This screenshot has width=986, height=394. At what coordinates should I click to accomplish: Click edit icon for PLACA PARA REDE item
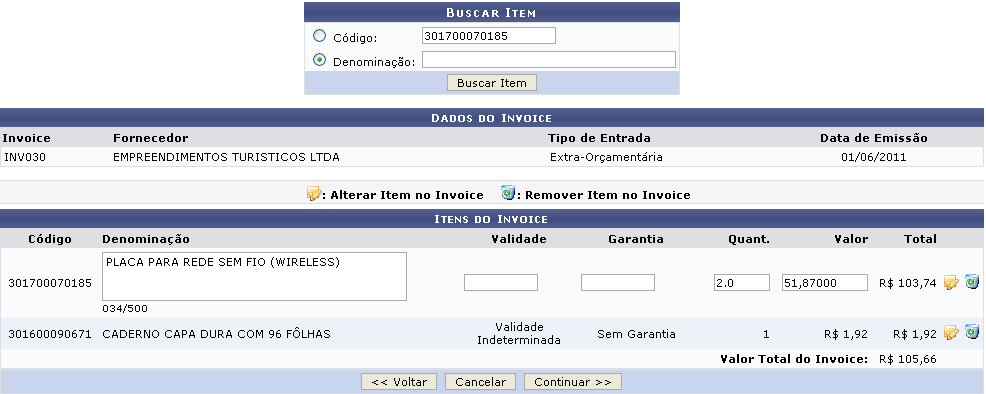coord(951,283)
